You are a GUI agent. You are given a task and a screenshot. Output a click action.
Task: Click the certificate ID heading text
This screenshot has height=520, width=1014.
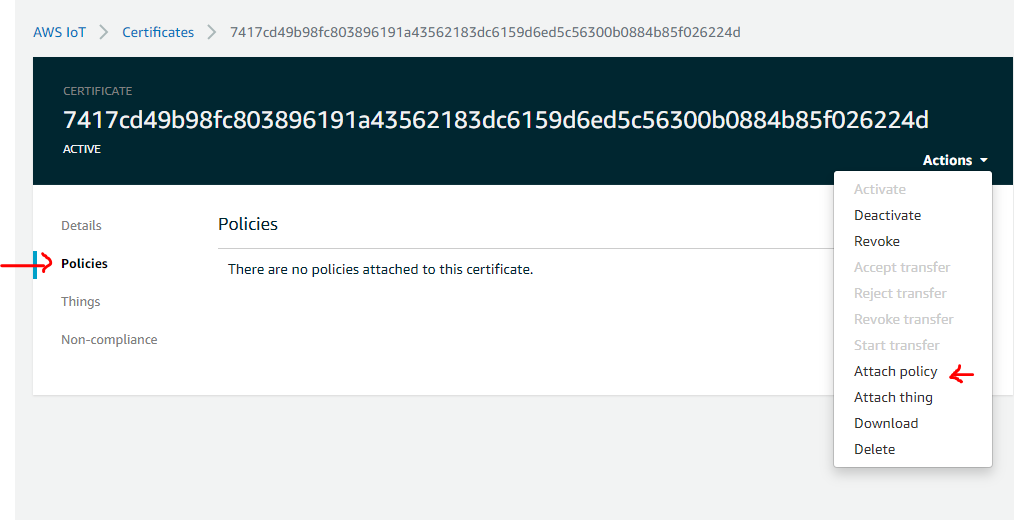point(495,120)
